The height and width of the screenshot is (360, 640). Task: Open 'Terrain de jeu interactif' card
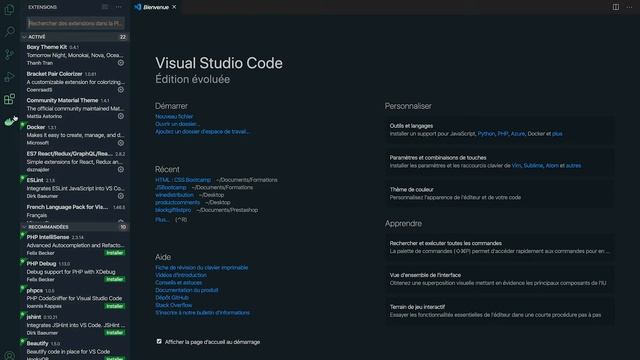point(499,311)
